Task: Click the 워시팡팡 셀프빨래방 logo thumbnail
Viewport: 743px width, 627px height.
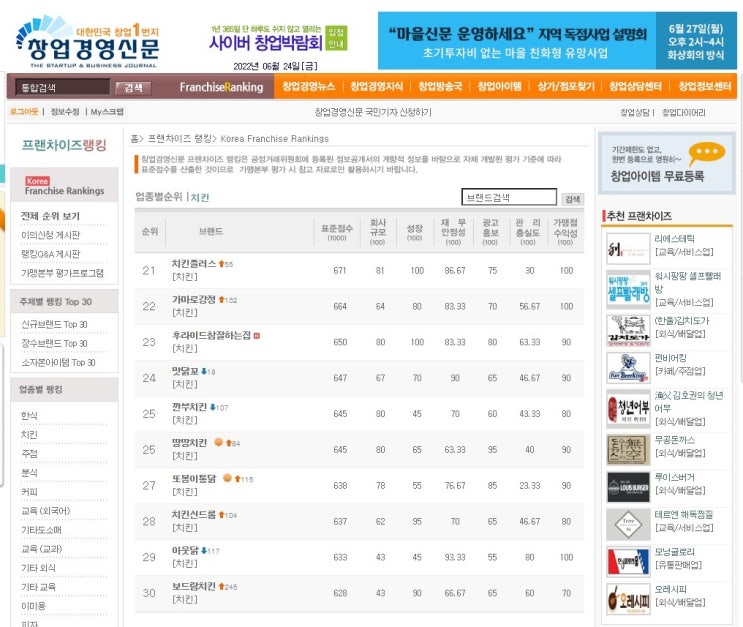Action: click(628, 290)
